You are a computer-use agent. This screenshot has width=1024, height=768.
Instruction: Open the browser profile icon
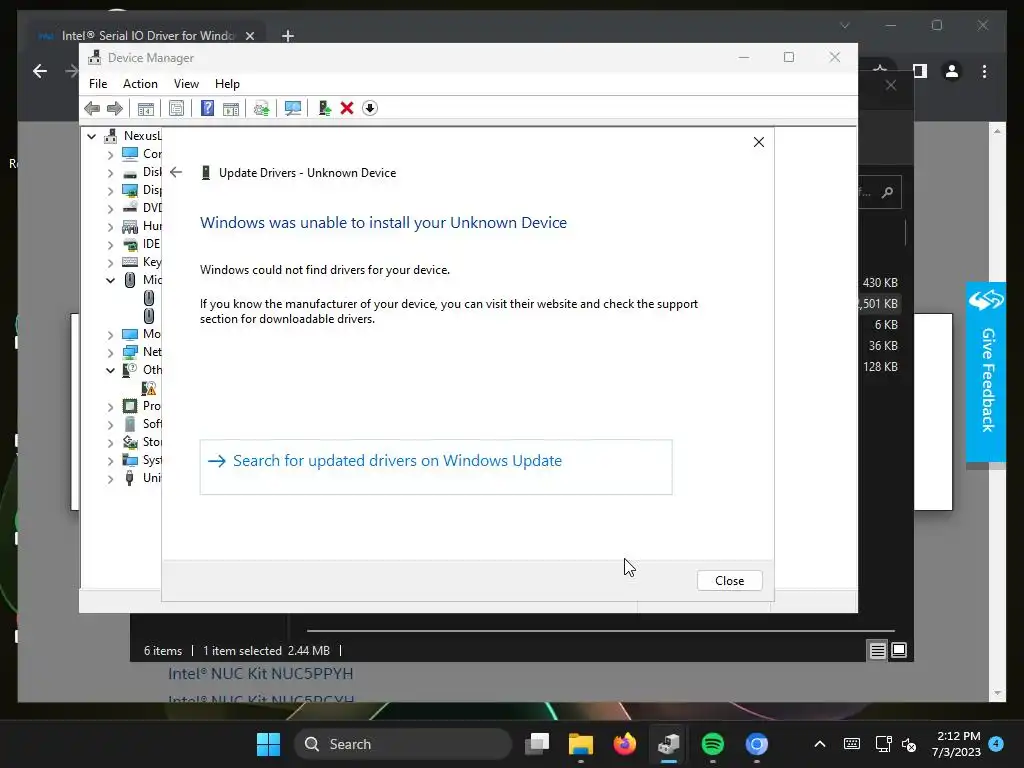[x=952, y=71]
